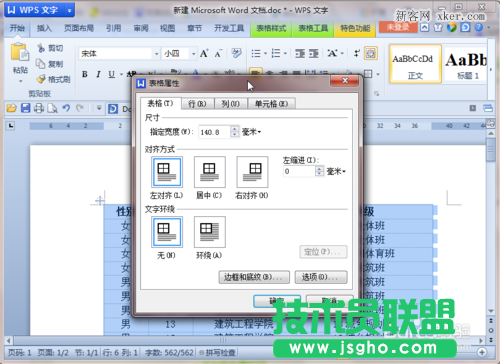Screen dimensions: 500x364
Task: Increase font size with the A+ icon
Action: pos(204,53)
